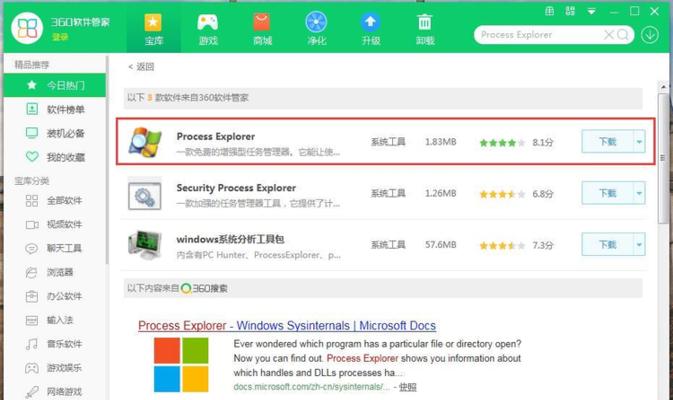This screenshot has width=673, height=400.
Task: Open the 商城 store tab
Action: (x=262, y=29)
